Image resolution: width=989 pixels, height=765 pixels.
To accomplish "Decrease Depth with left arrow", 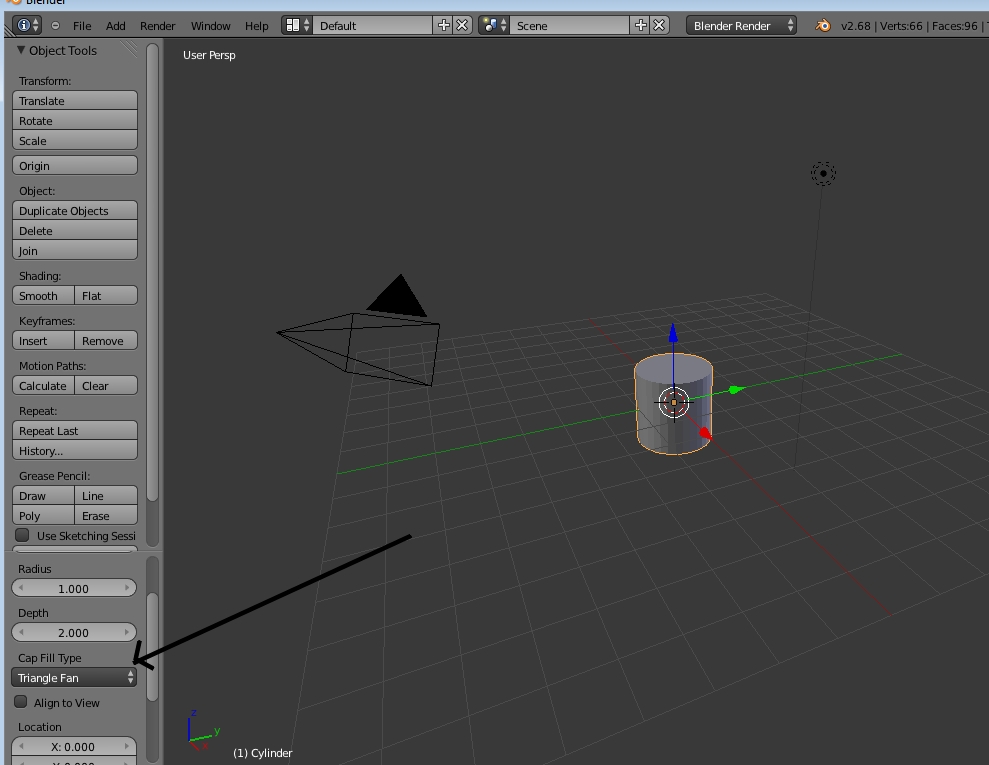I will click(21, 632).
